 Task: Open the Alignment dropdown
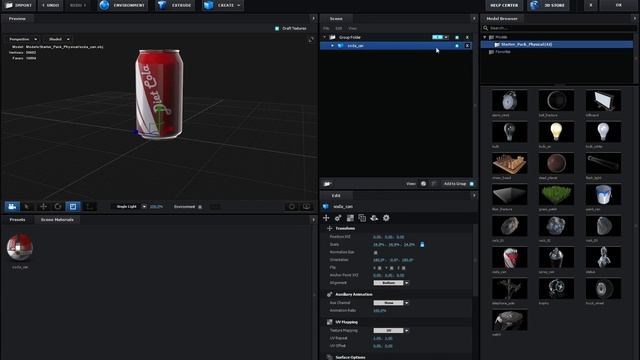tap(391, 283)
